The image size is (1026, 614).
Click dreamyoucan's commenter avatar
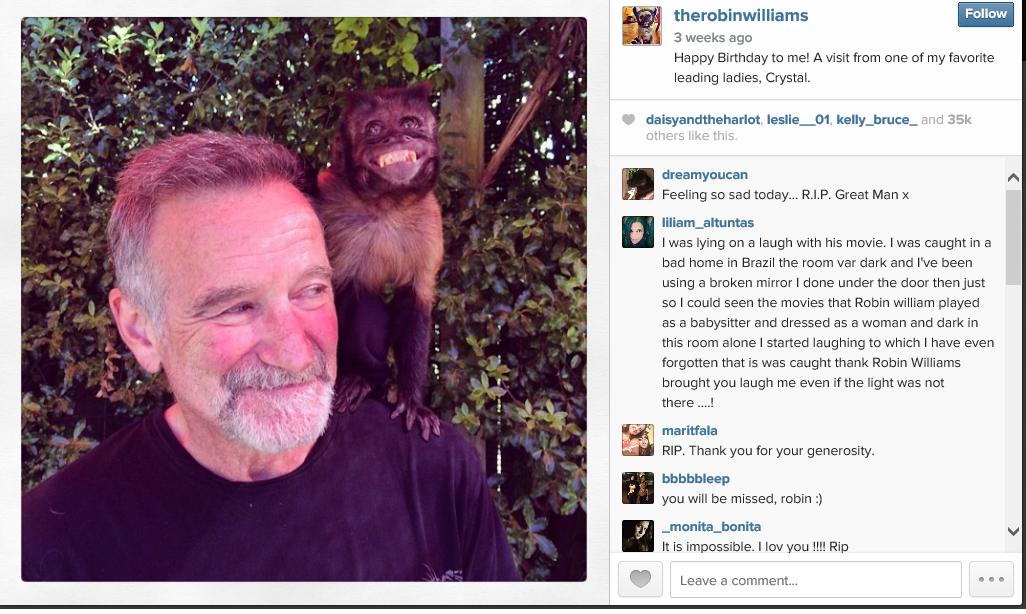coord(638,184)
